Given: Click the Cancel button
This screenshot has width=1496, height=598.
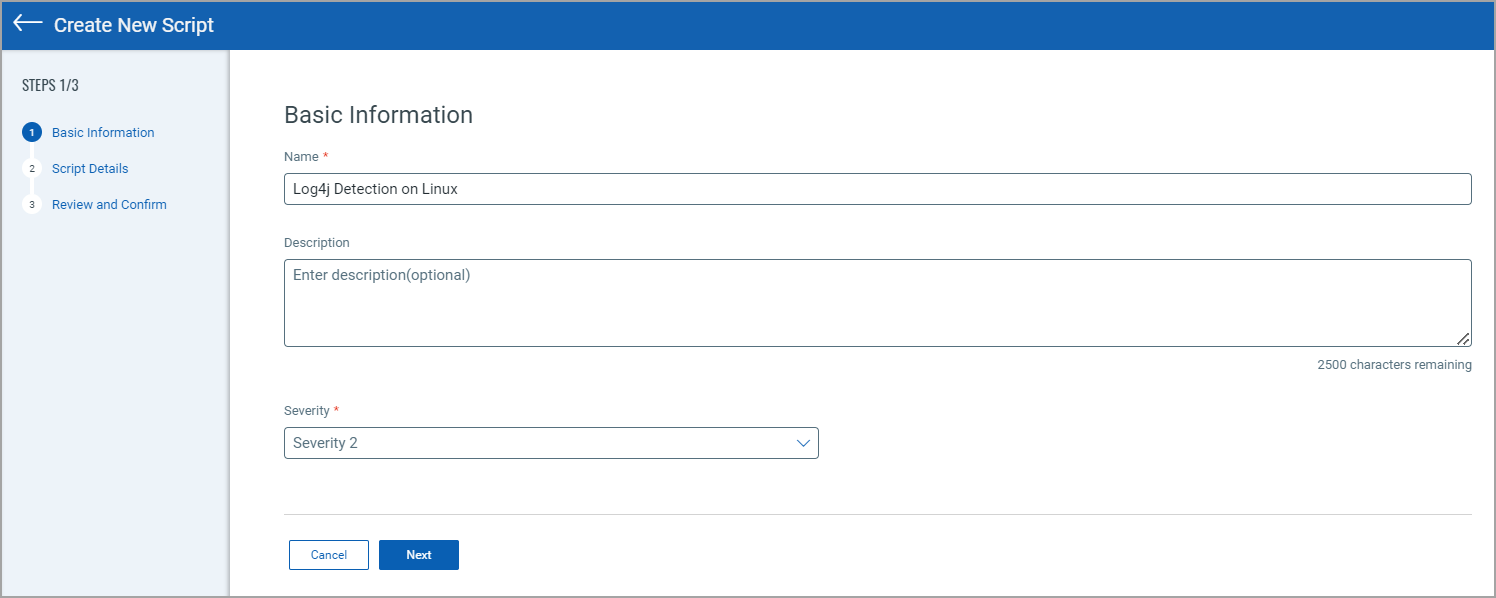Looking at the screenshot, I should [x=328, y=554].
